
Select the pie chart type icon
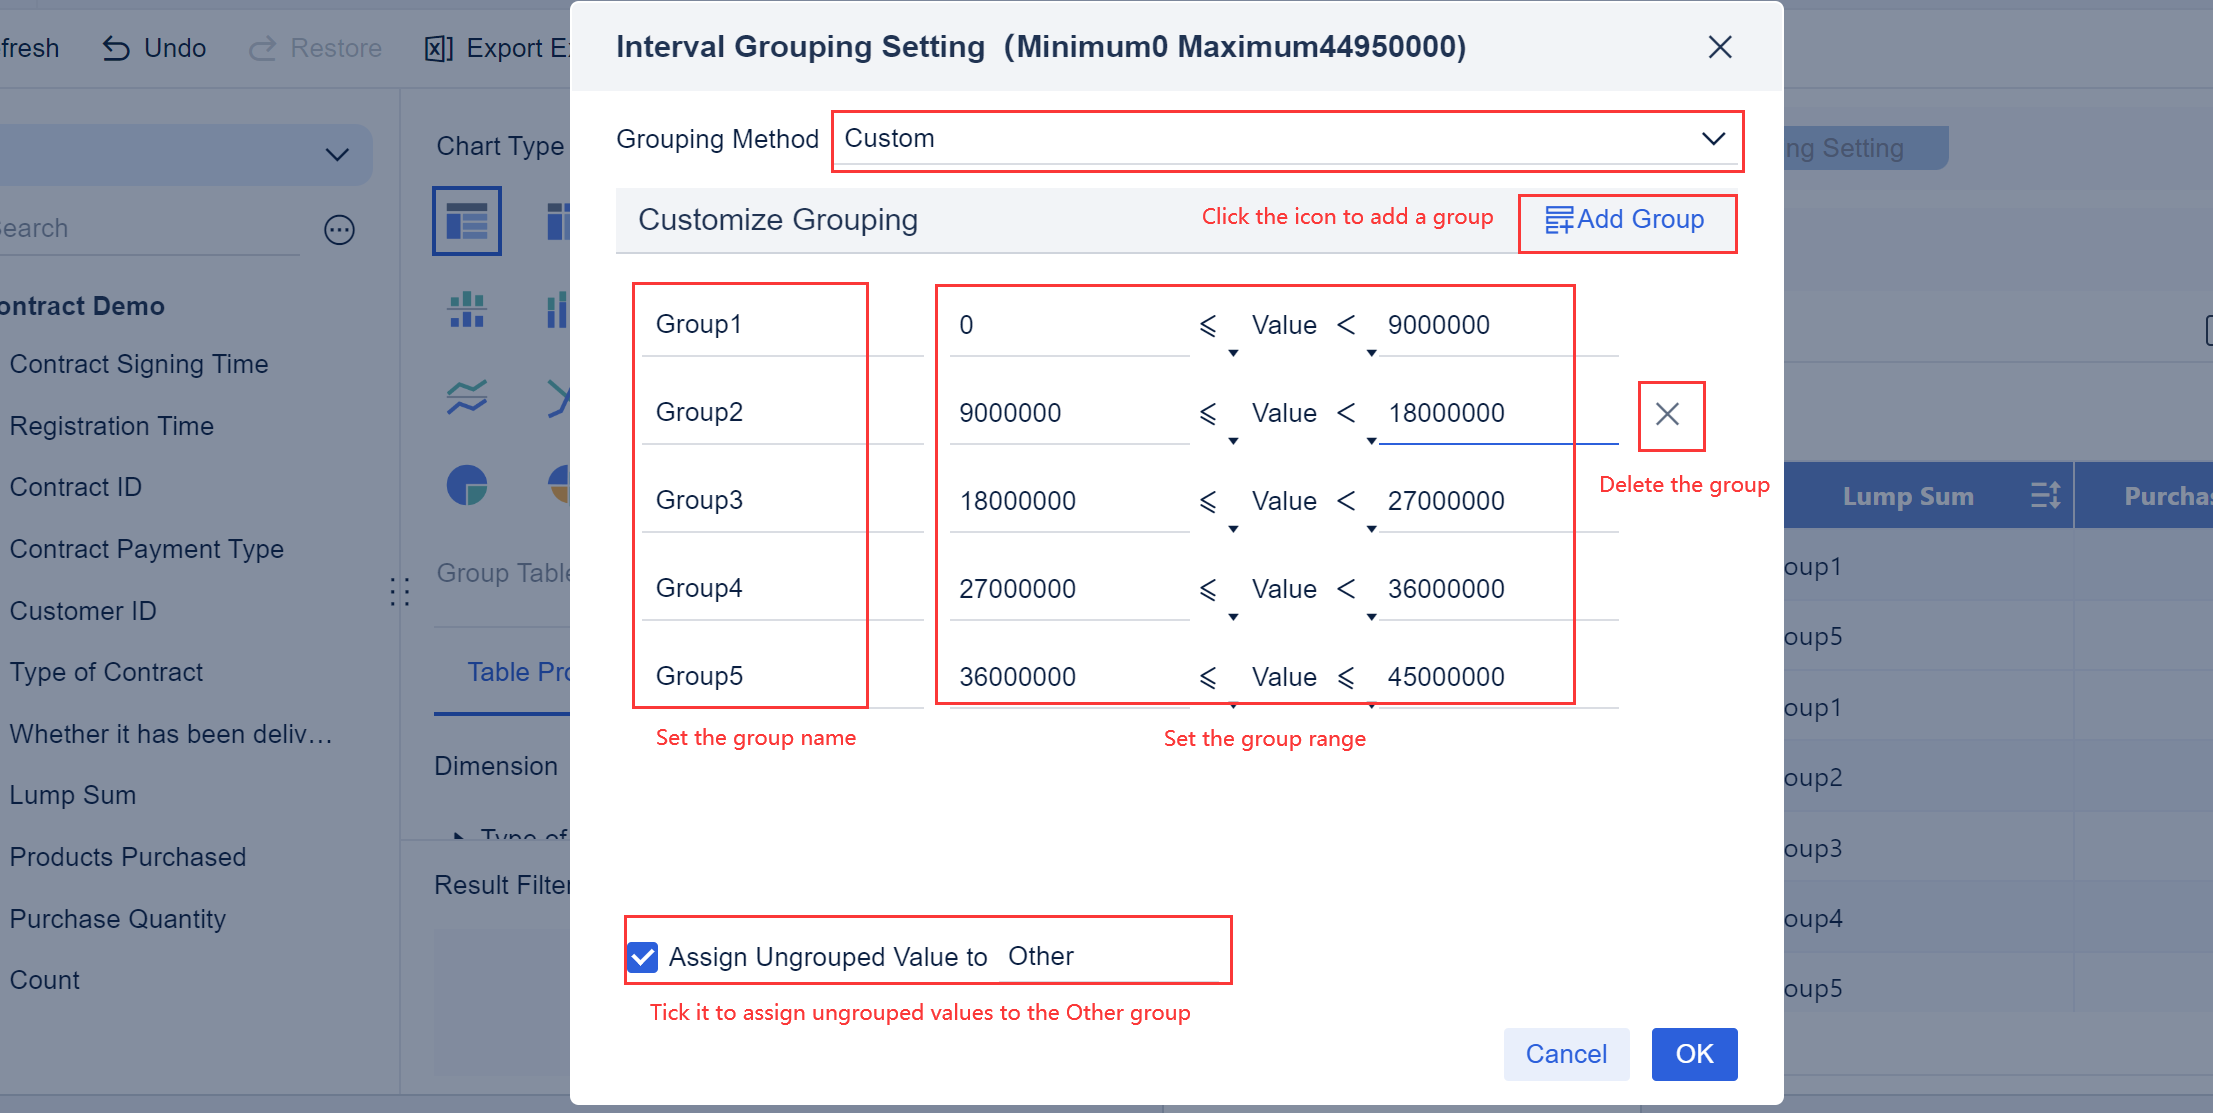[x=467, y=484]
